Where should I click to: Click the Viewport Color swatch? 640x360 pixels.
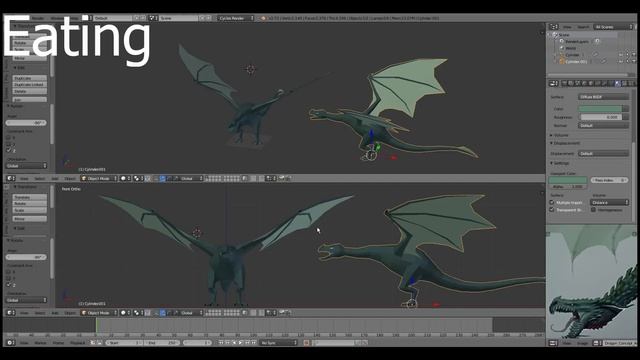(x=568, y=180)
